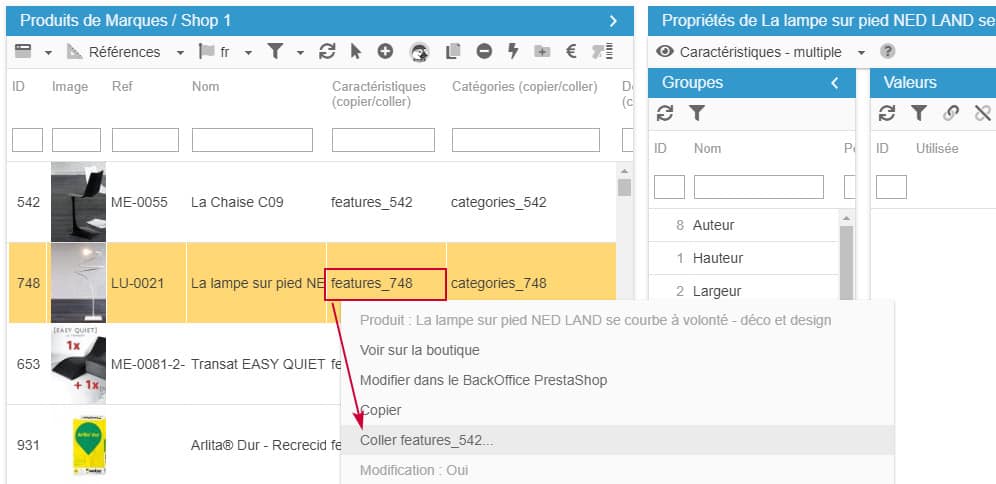Expand the Produits de Marques panel arrow

[x=613, y=21]
